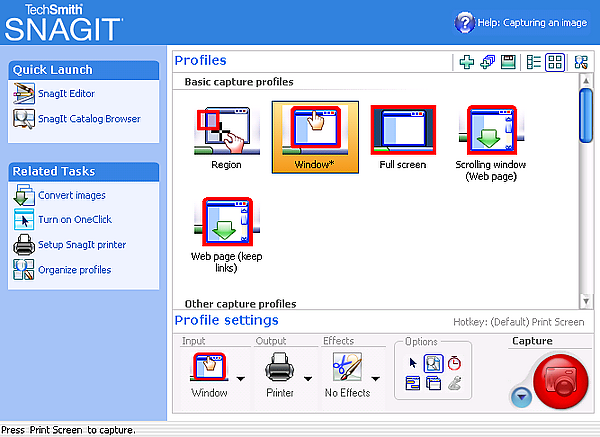The width and height of the screenshot is (600, 437).
Task: Click the red Capture camera button
Action: pyautogui.click(x=561, y=381)
